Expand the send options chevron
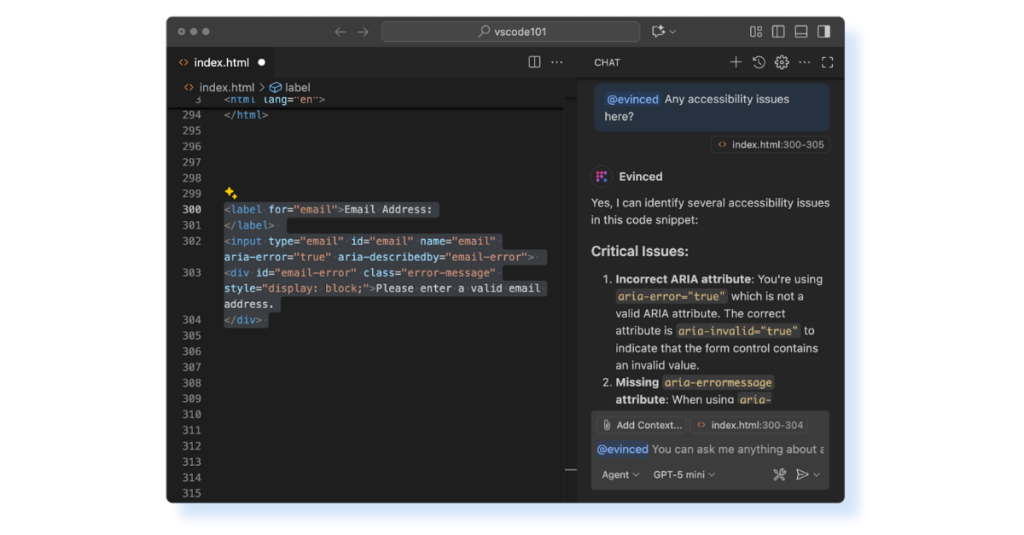1024x535 pixels. coord(817,475)
